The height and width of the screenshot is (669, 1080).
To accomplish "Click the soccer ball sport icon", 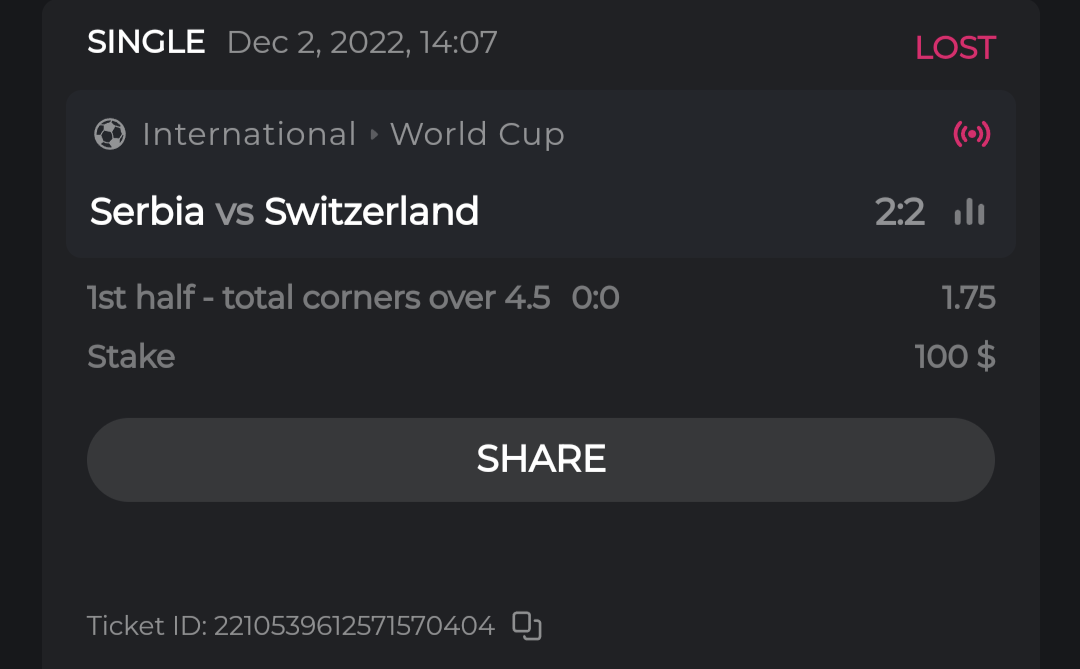I will coord(109,134).
